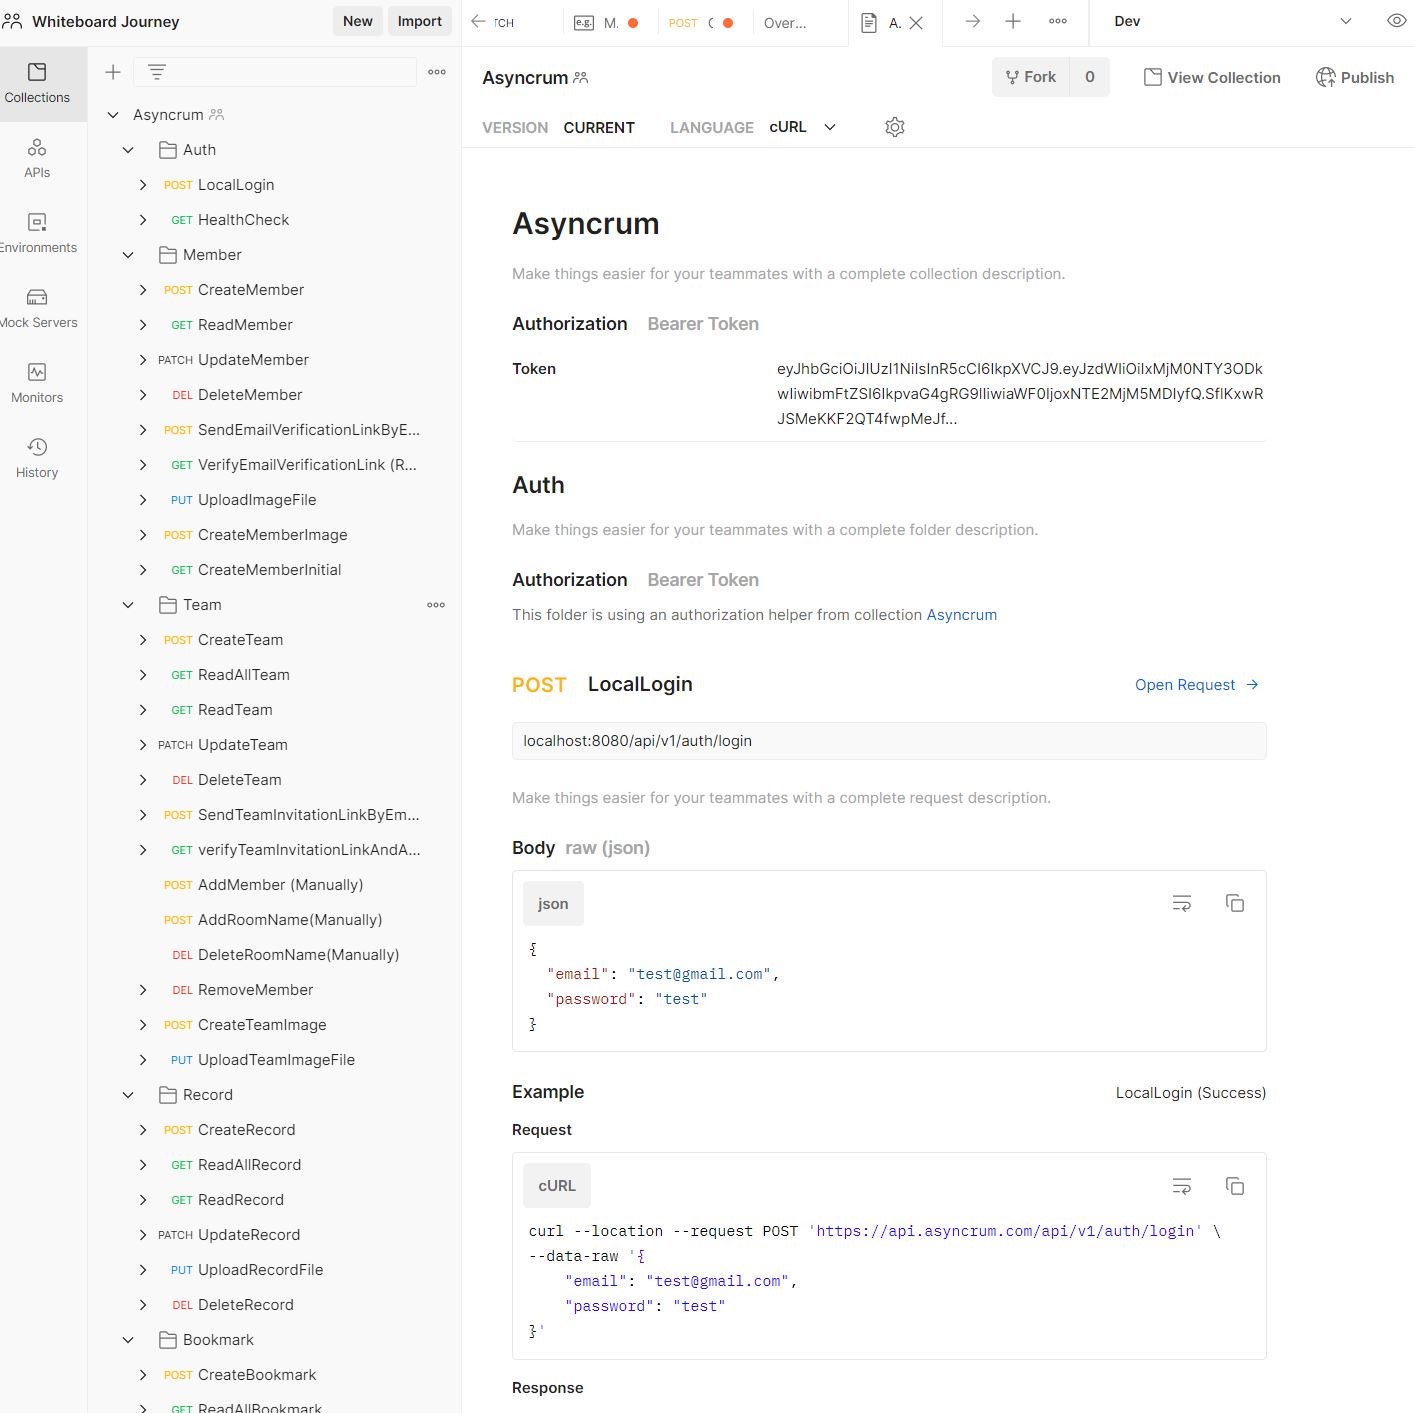The height and width of the screenshot is (1413, 1414).
Task: Collapse the Asyncrum collection tree
Action: click(113, 115)
